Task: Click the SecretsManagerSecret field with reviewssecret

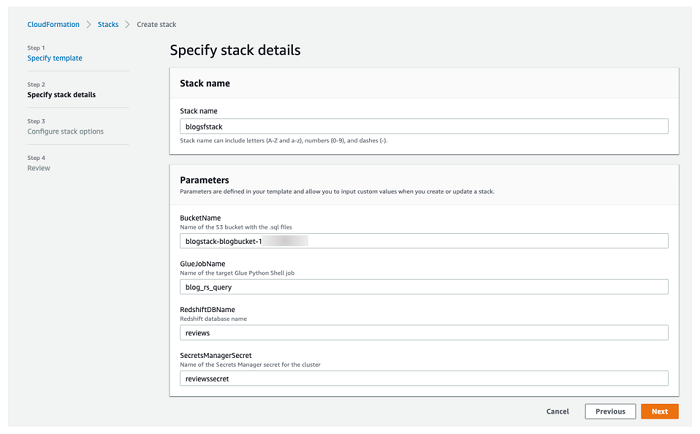Action: click(x=423, y=379)
